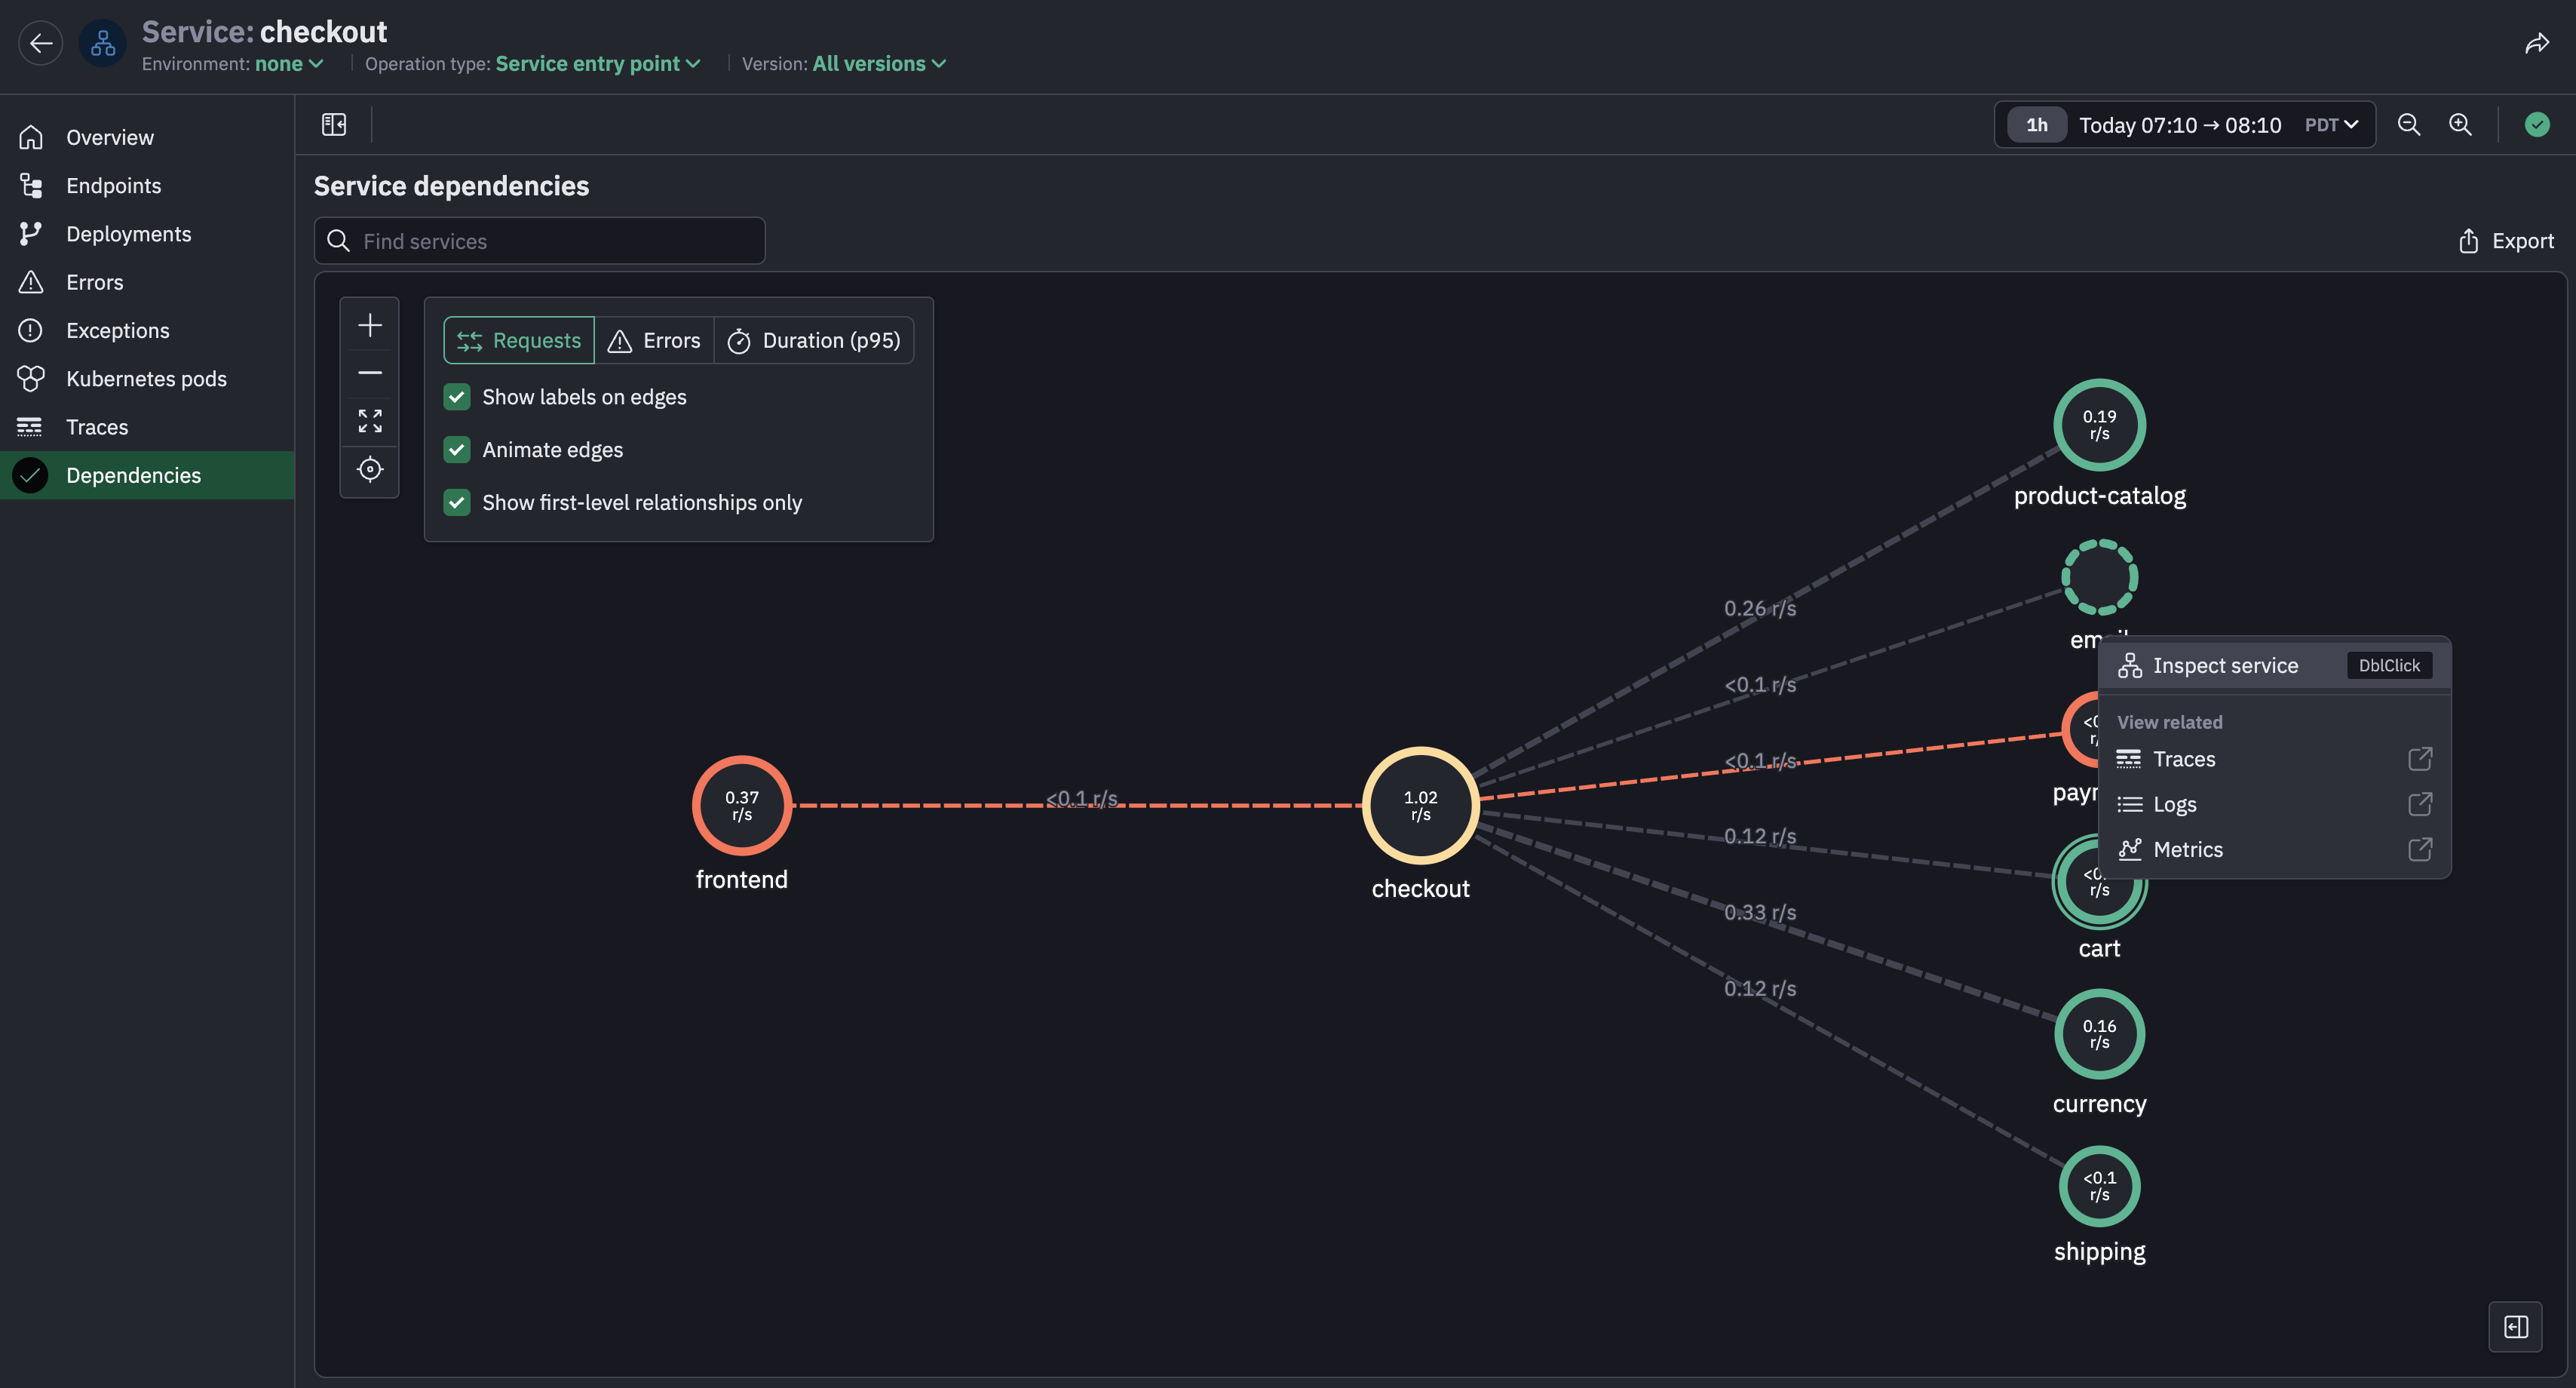Expand the Environment none dropdown
Image resolution: width=2576 pixels, height=1388 pixels.
click(x=288, y=64)
